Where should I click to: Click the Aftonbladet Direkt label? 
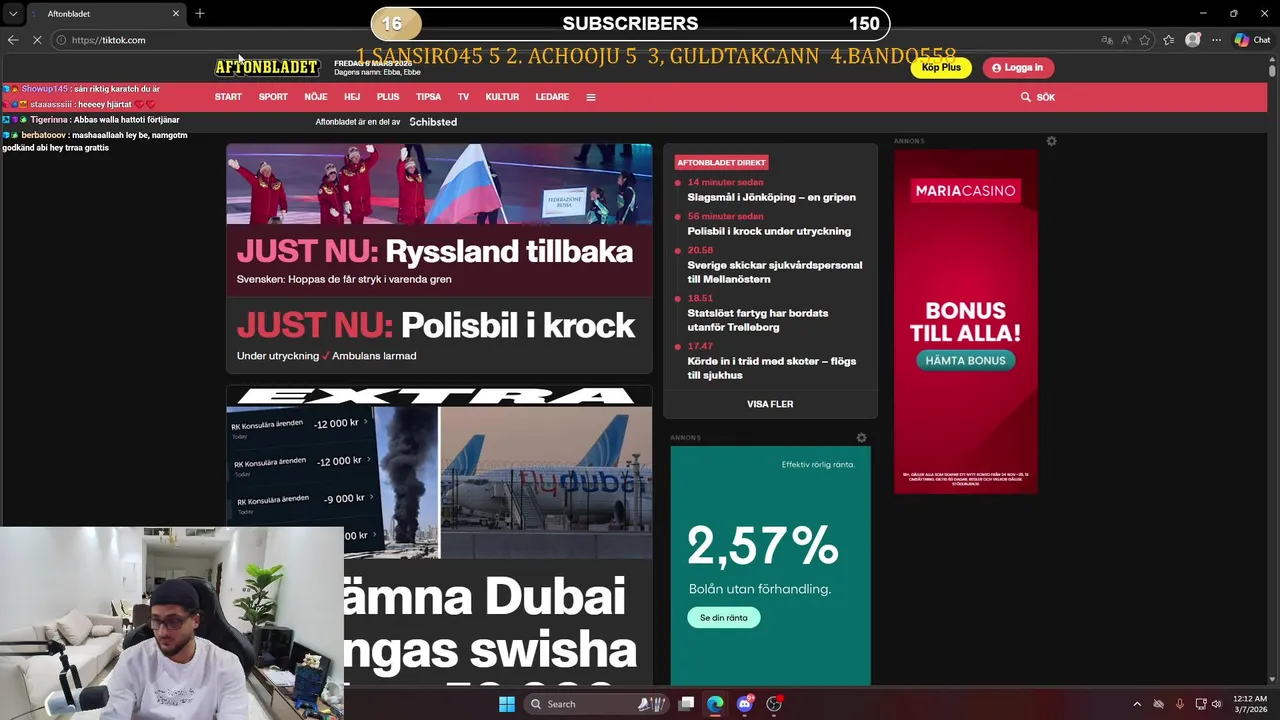coord(721,162)
